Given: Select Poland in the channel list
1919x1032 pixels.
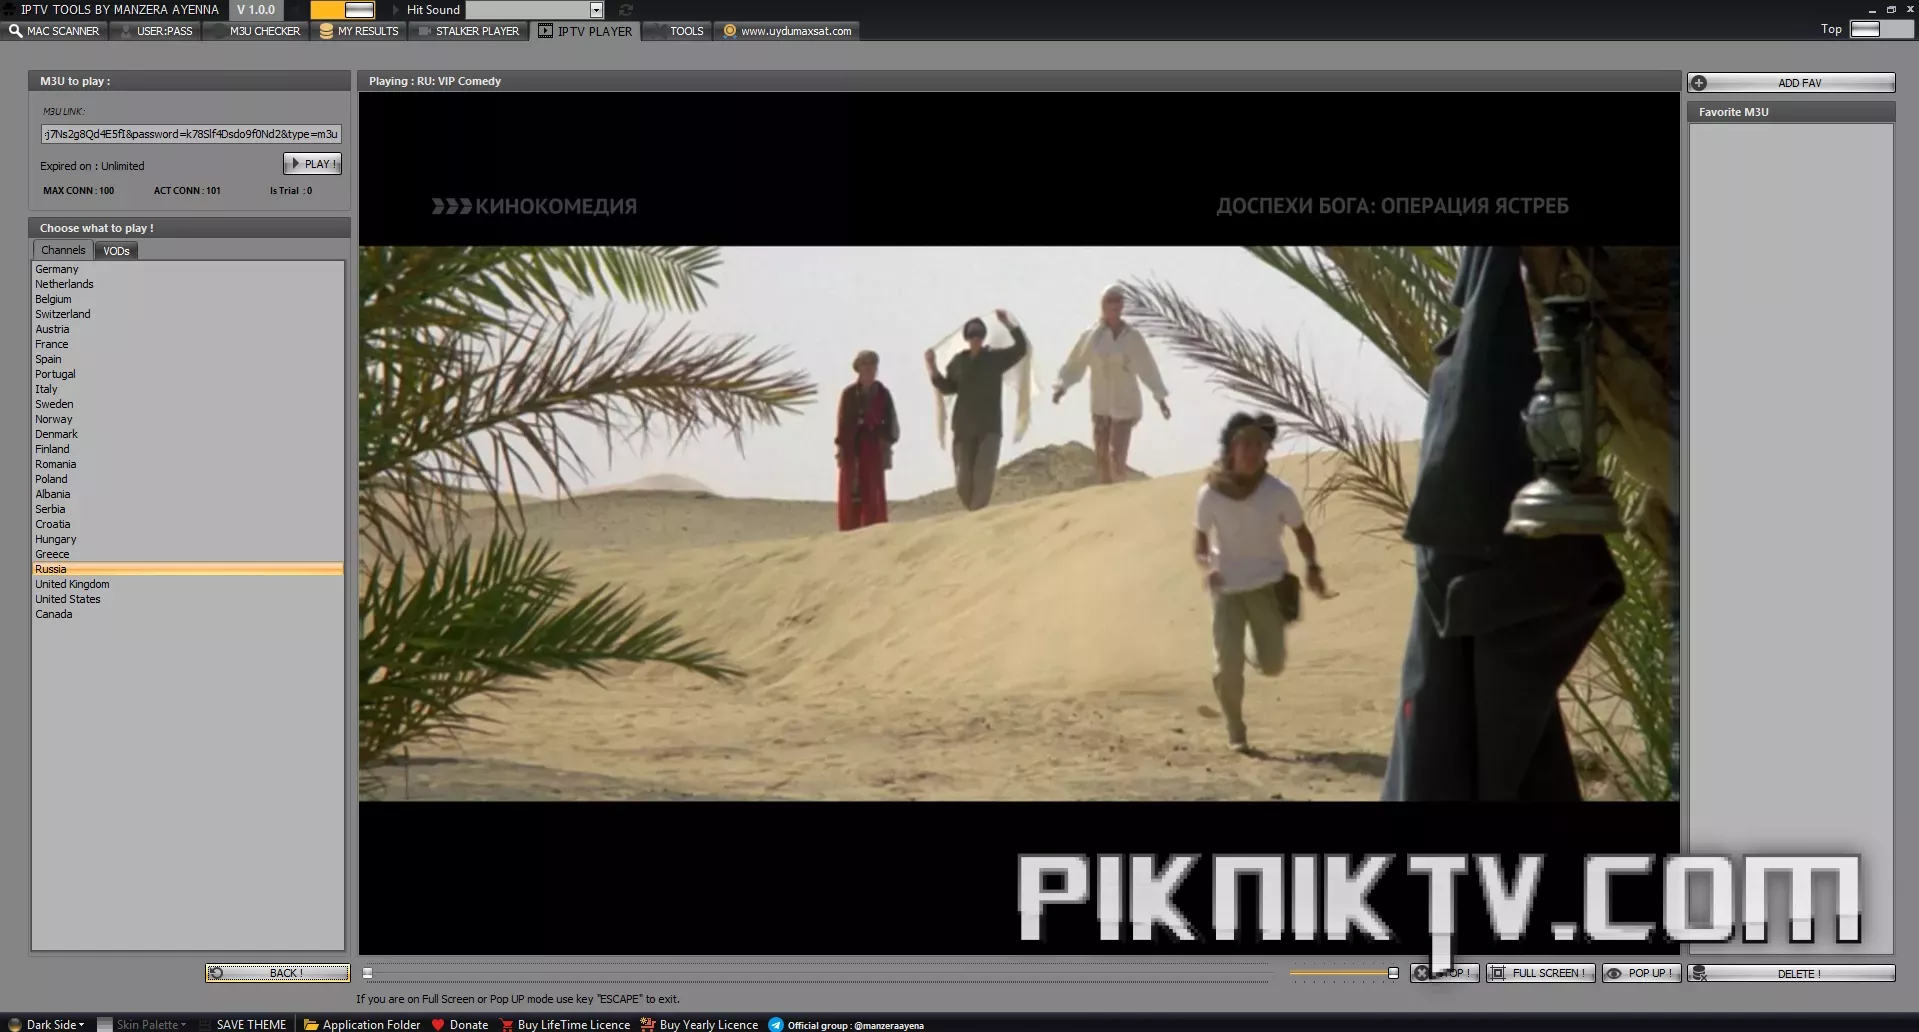Looking at the screenshot, I should point(188,479).
